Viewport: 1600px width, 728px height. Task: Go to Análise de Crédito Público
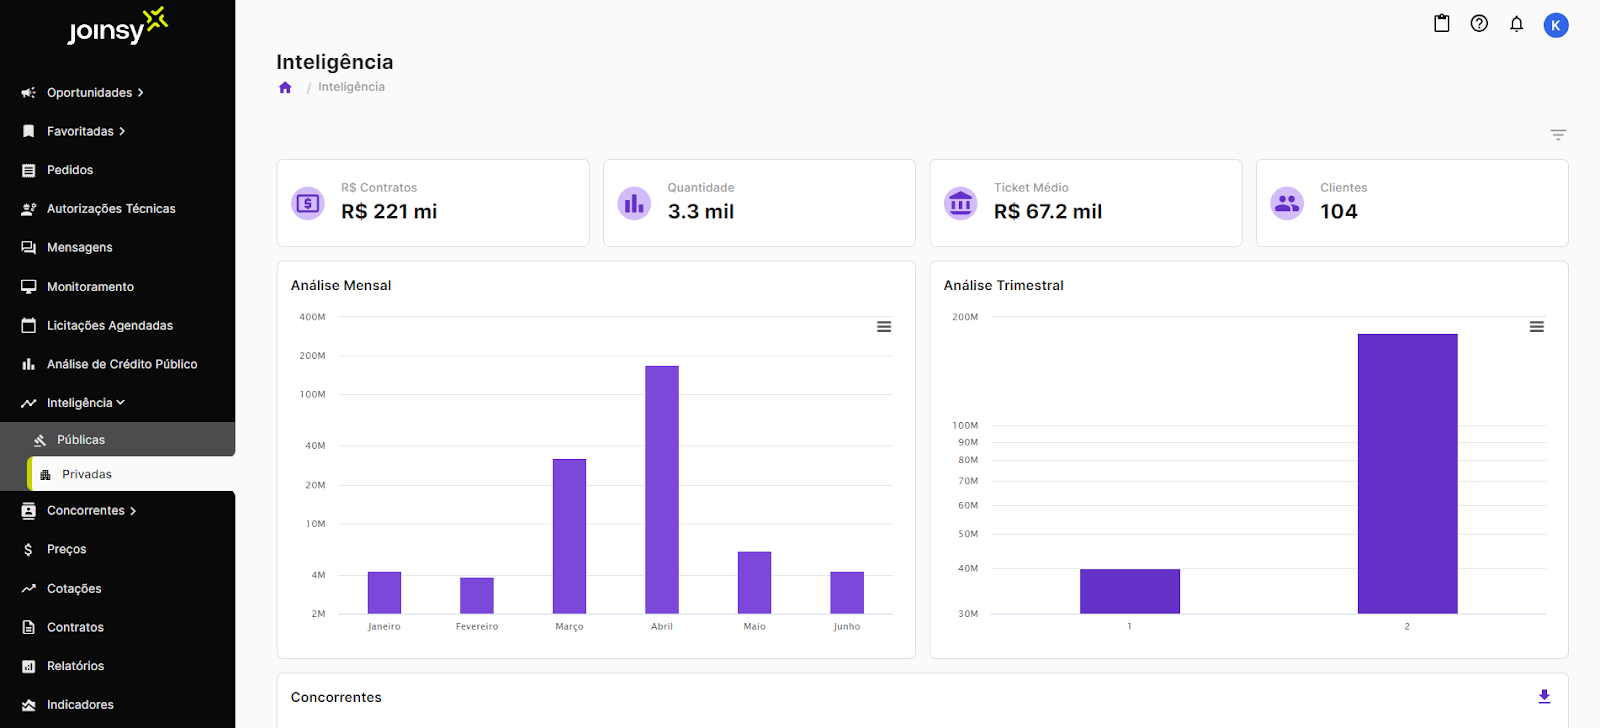pos(121,365)
